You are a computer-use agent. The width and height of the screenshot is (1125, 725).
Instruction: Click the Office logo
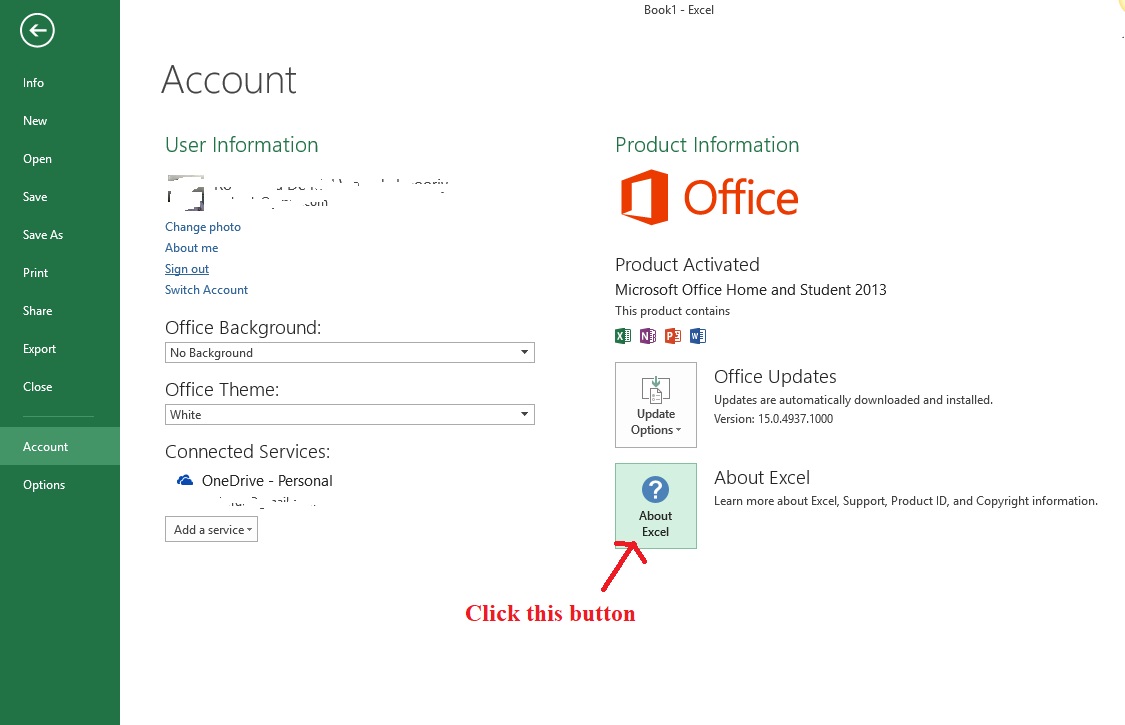(709, 197)
